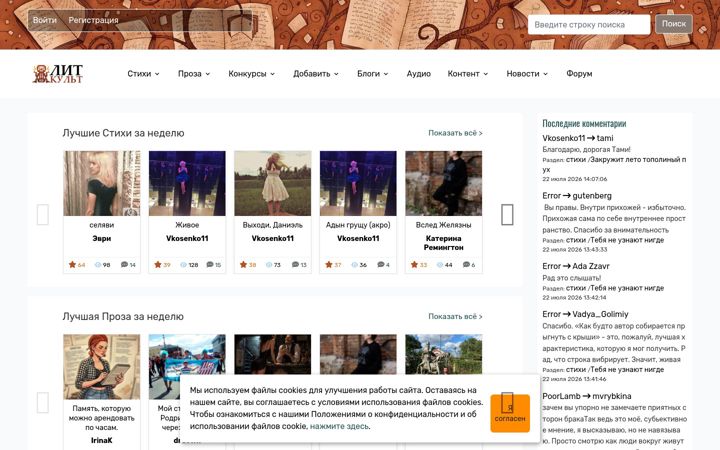The height and width of the screenshot is (450, 720).
Task: Click the views eye icon on селяви card
Action: pyautogui.click(x=97, y=264)
